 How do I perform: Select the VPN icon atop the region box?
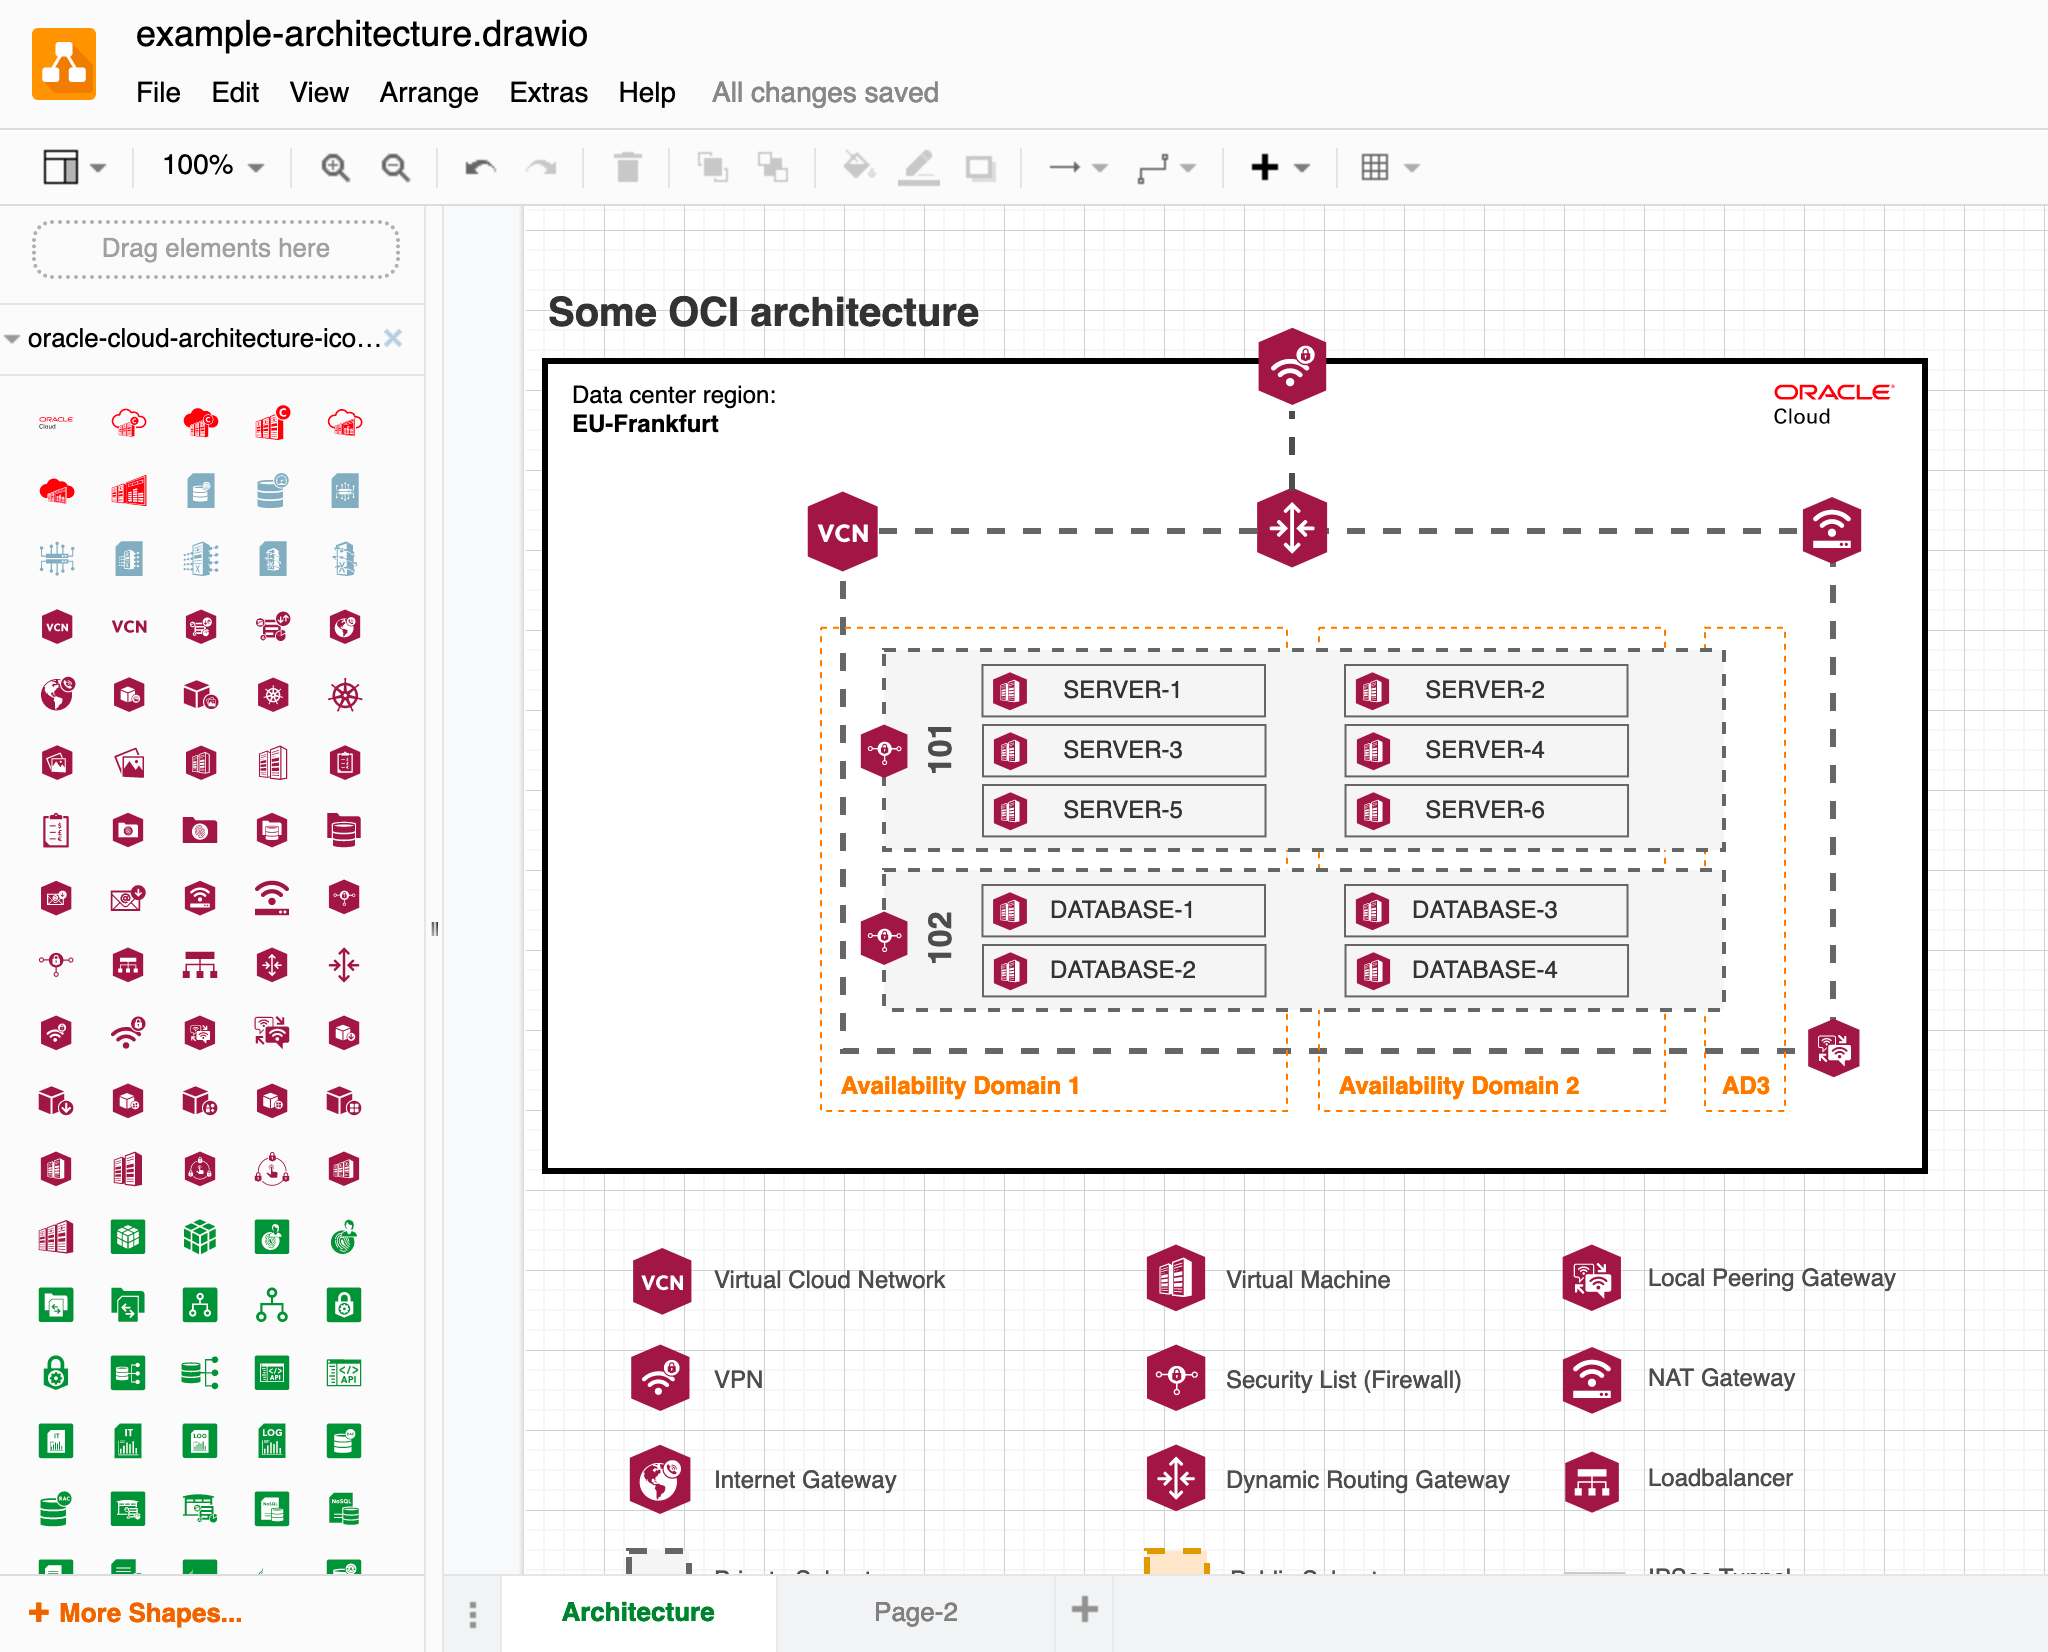point(1292,366)
